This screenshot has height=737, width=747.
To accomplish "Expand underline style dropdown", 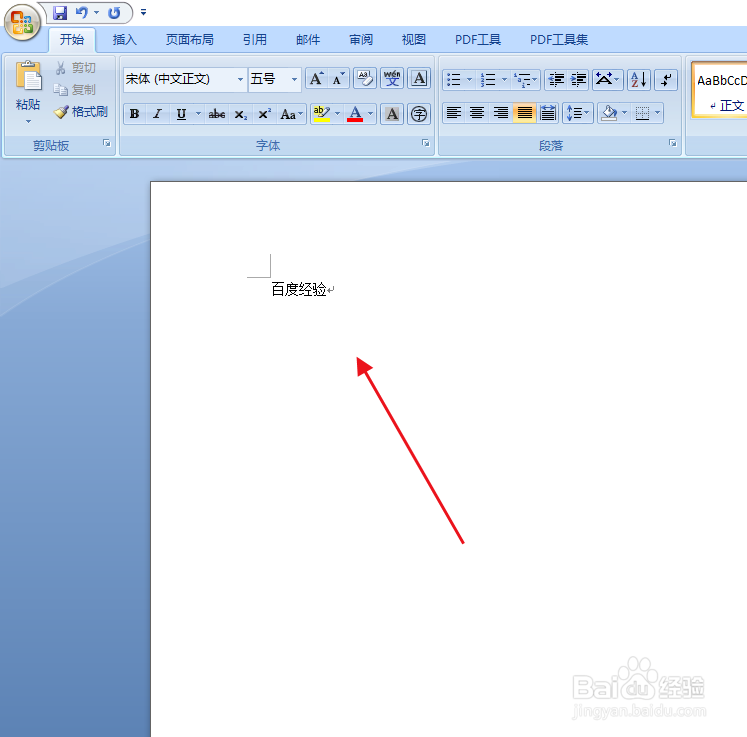I will point(198,114).
